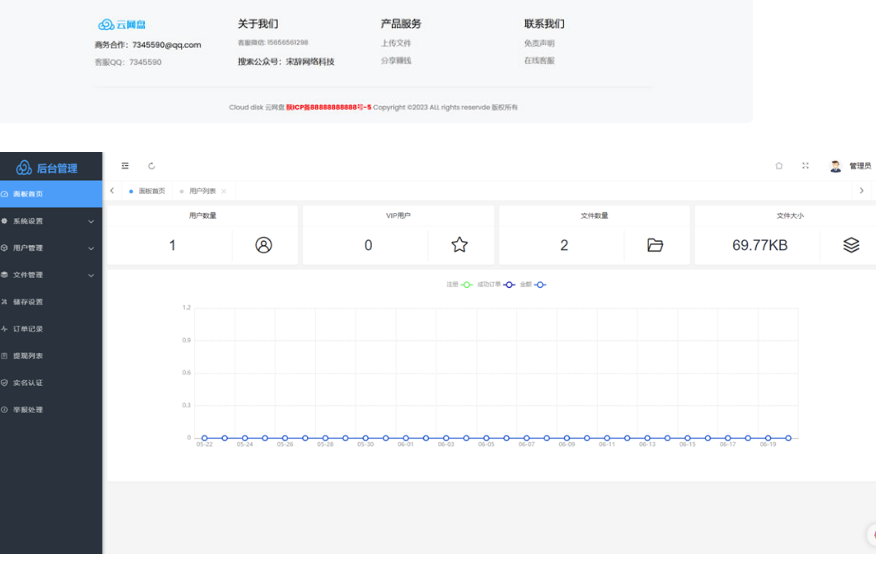
Task: Click the 69.77KB file size value
Action: (x=760, y=245)
